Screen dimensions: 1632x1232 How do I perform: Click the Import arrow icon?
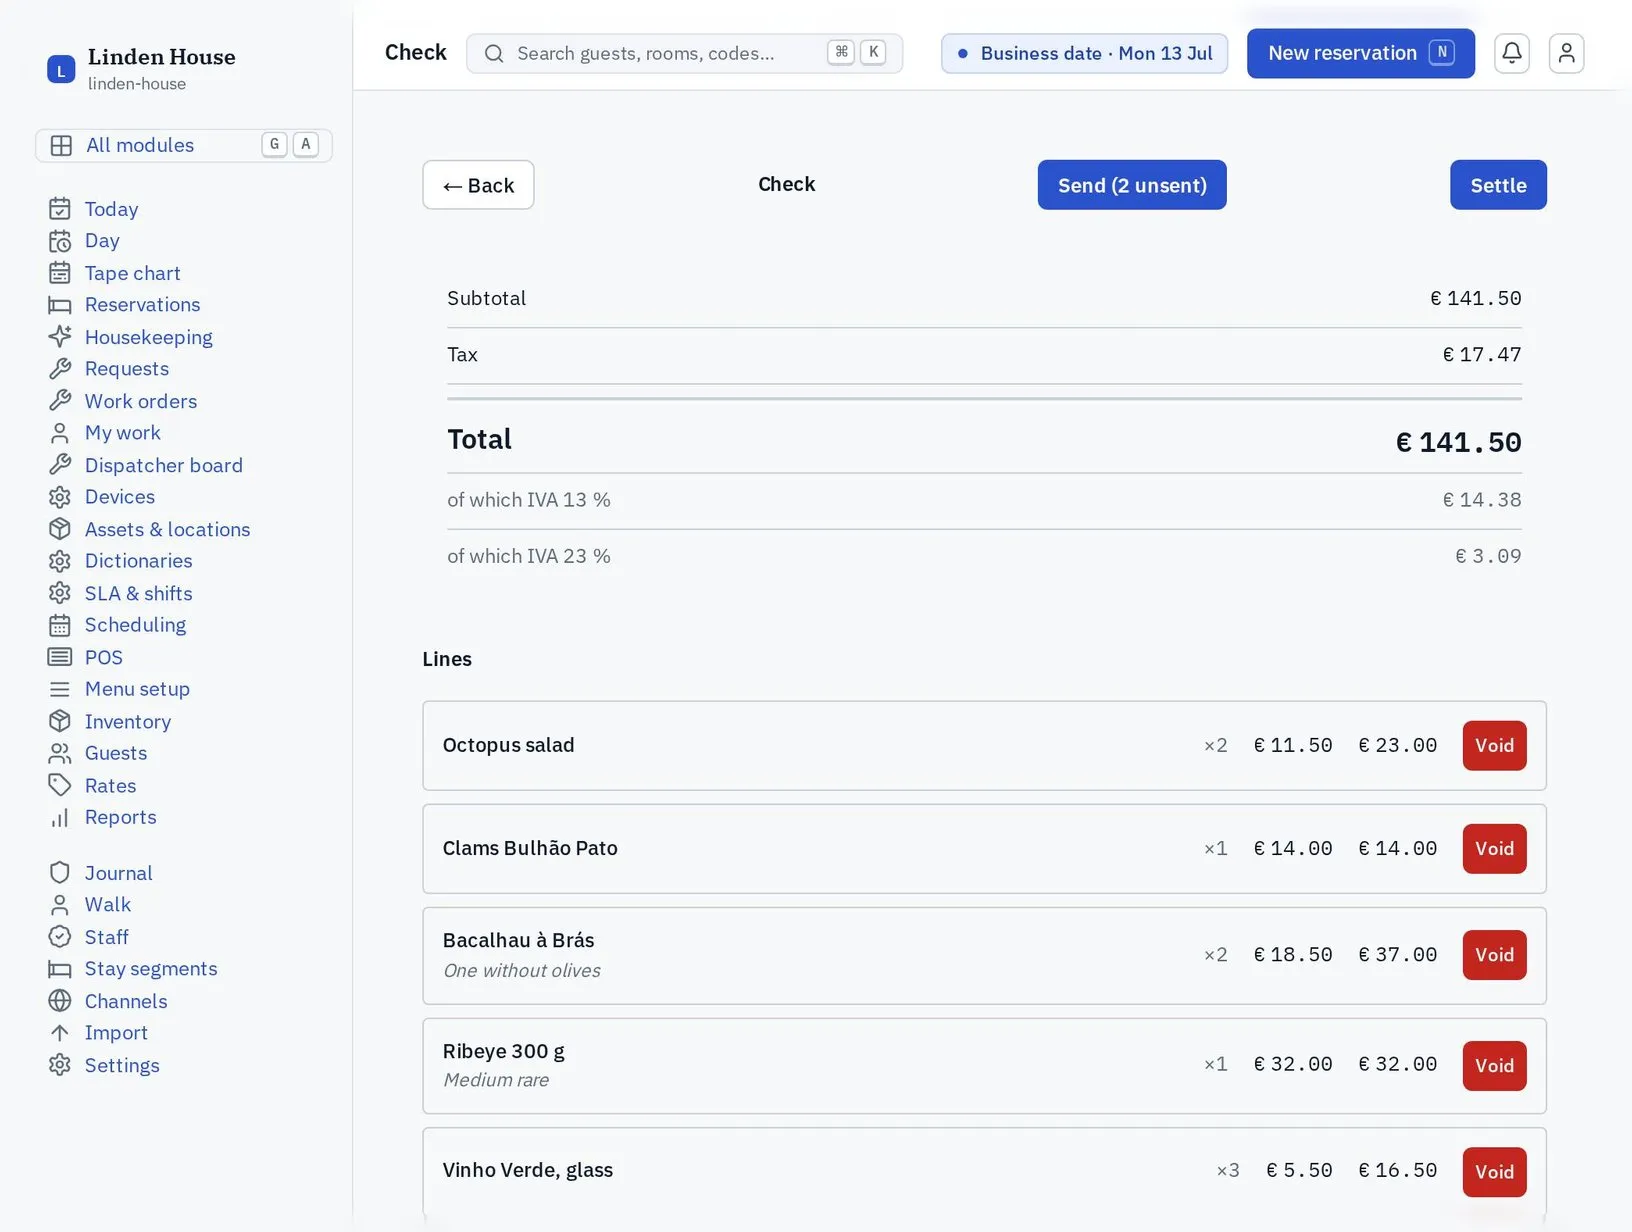pos(60,1033)
